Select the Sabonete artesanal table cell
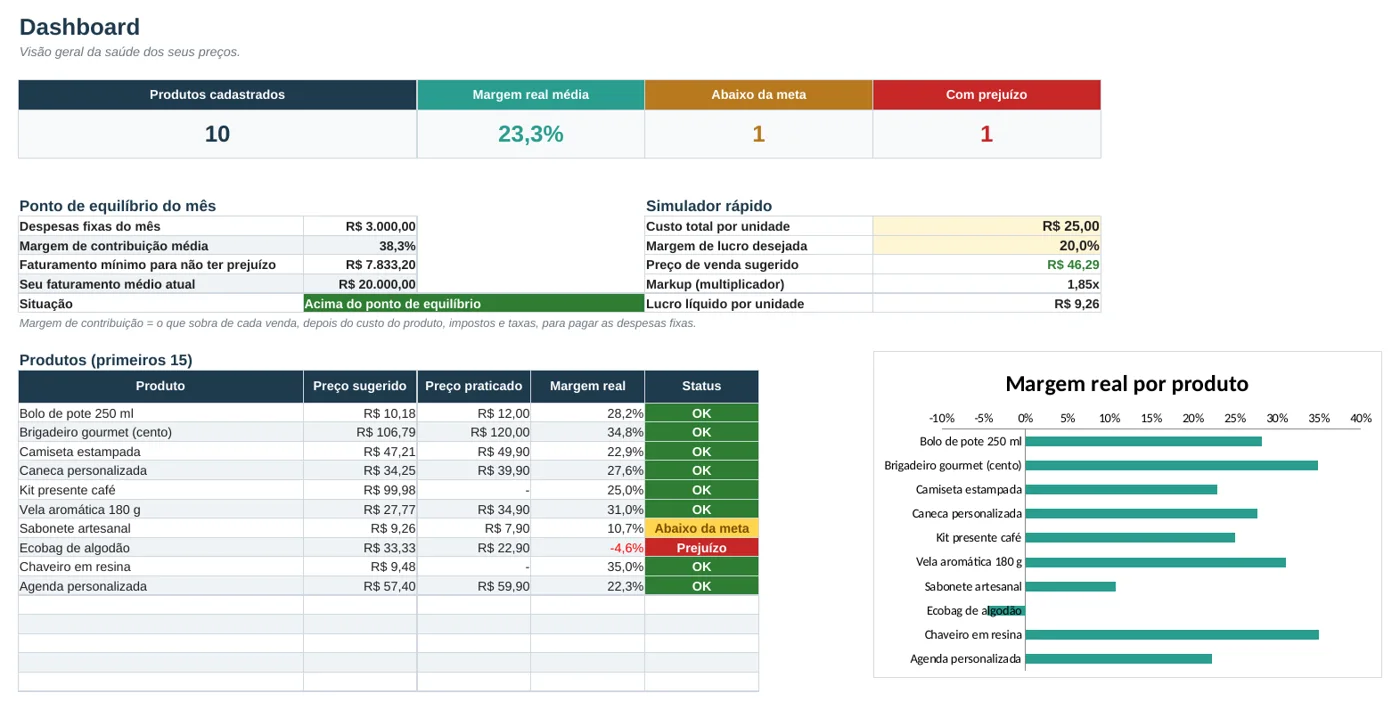 click(160, 528)
